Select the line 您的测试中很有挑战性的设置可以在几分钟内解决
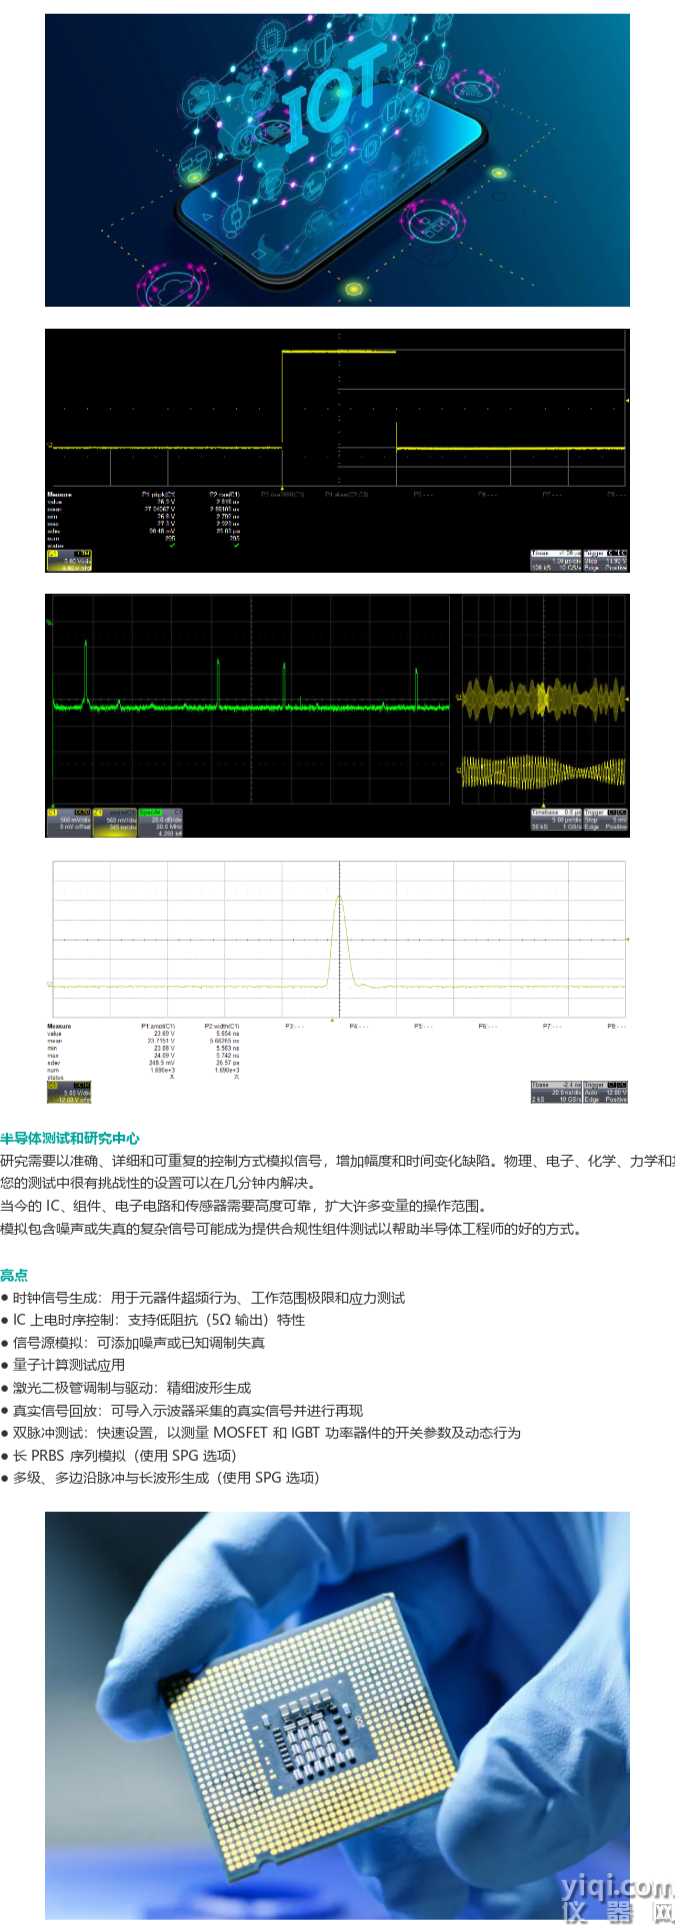 pyautogui.click(x=158, y=1183)
